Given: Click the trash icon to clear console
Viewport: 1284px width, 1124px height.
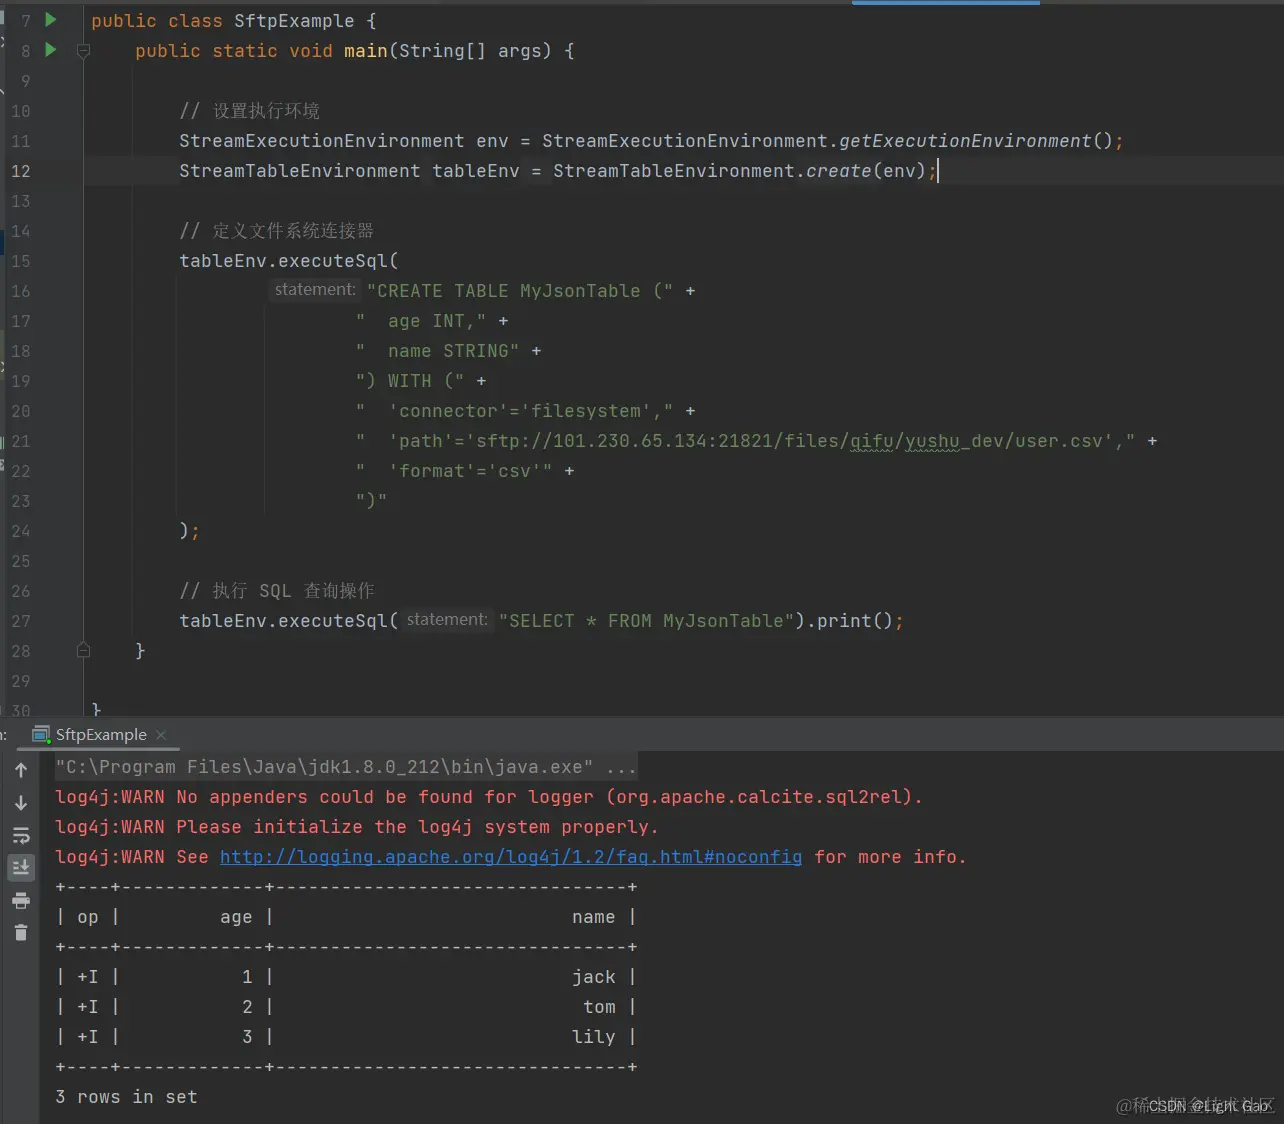Looking at the screenshot, I should tap(21, 933).
